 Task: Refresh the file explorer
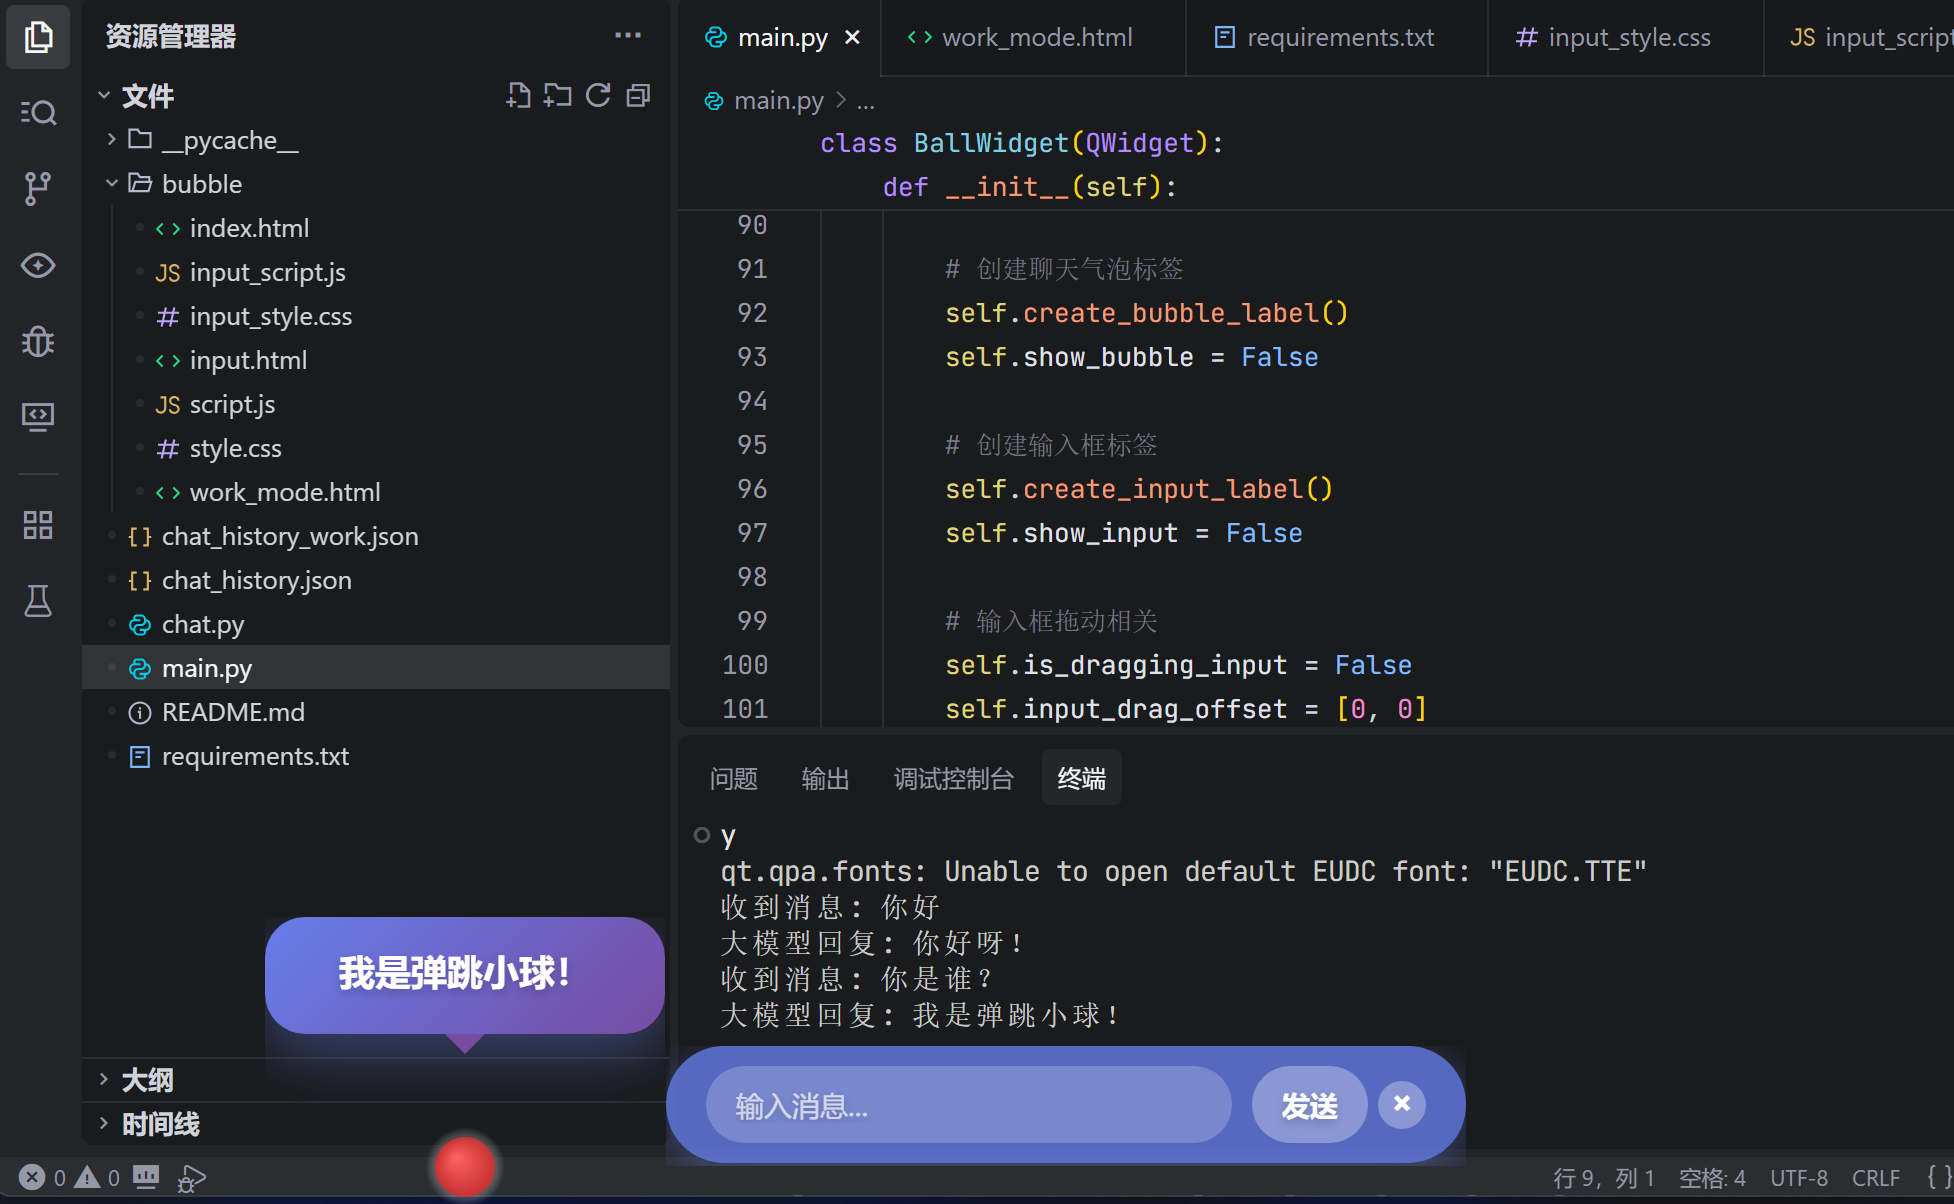point(598,96)
